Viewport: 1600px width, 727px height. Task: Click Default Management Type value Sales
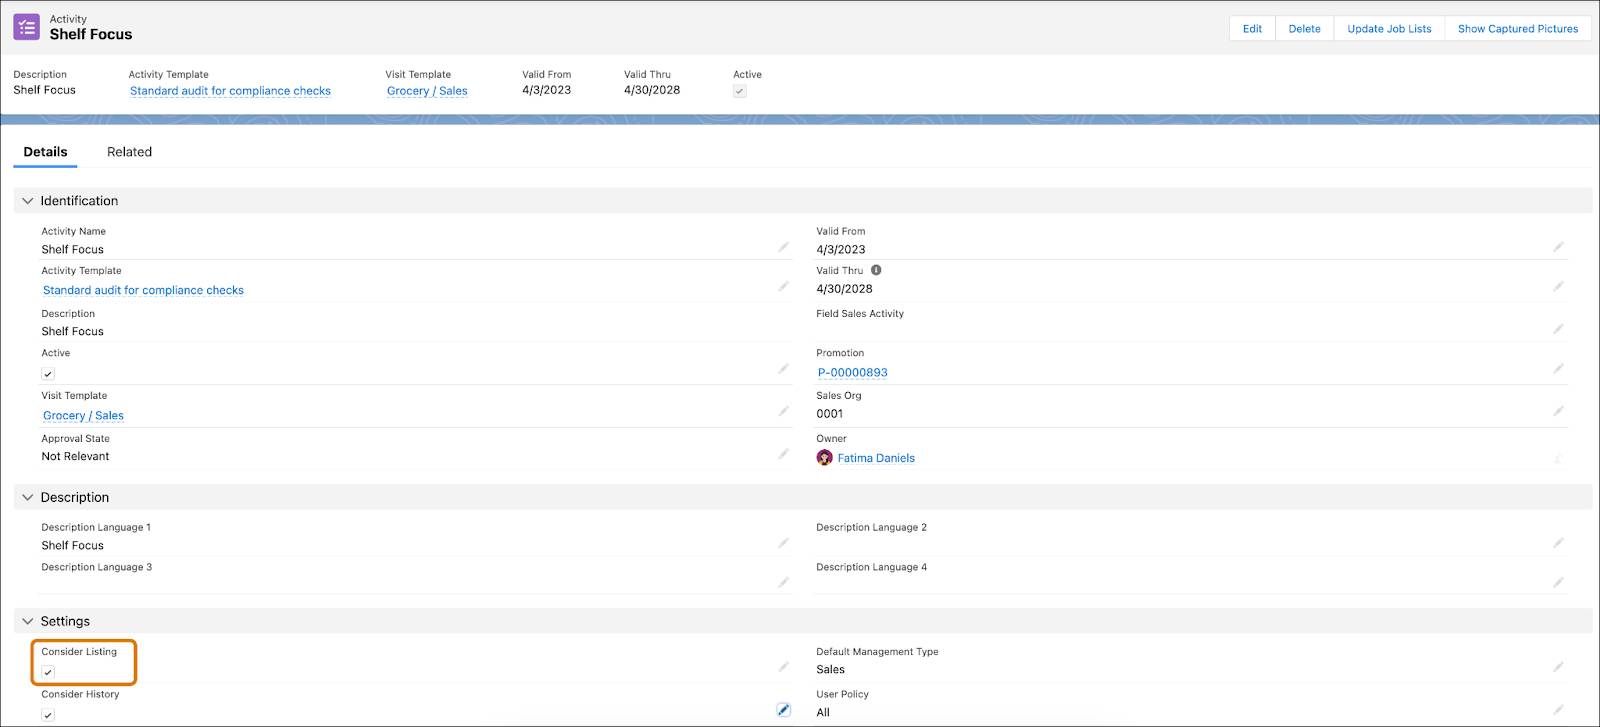click(x=830, y=669)
